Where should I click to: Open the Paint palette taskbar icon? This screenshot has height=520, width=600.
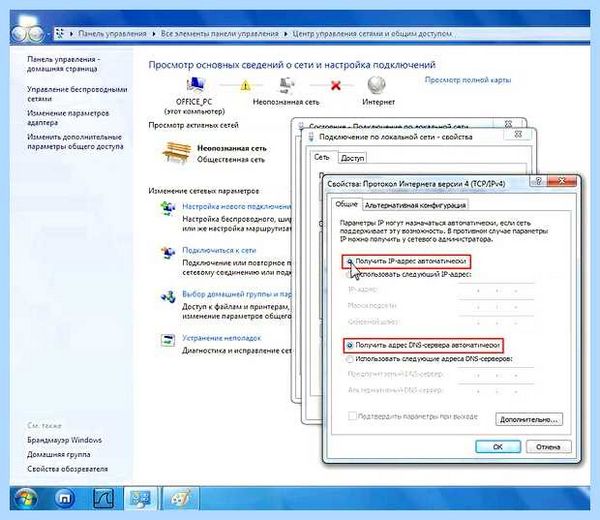click(181, 499)
